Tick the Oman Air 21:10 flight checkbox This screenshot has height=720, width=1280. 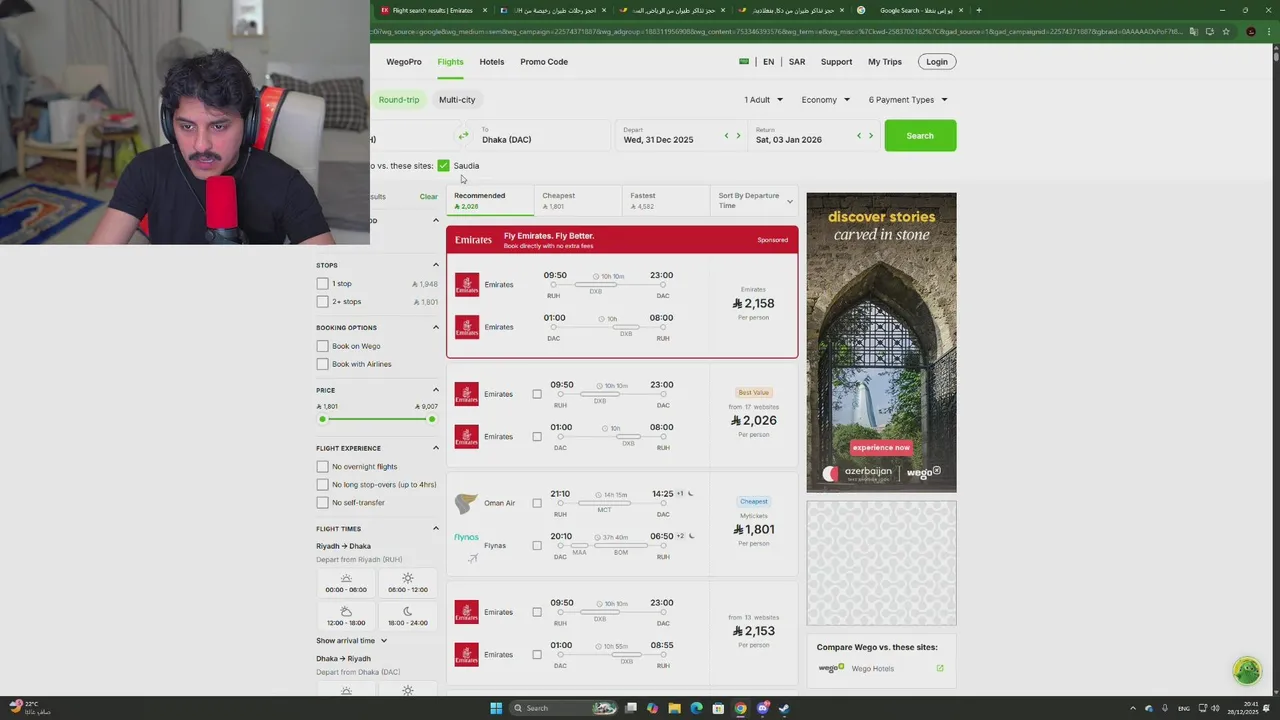tap(537, 503)
